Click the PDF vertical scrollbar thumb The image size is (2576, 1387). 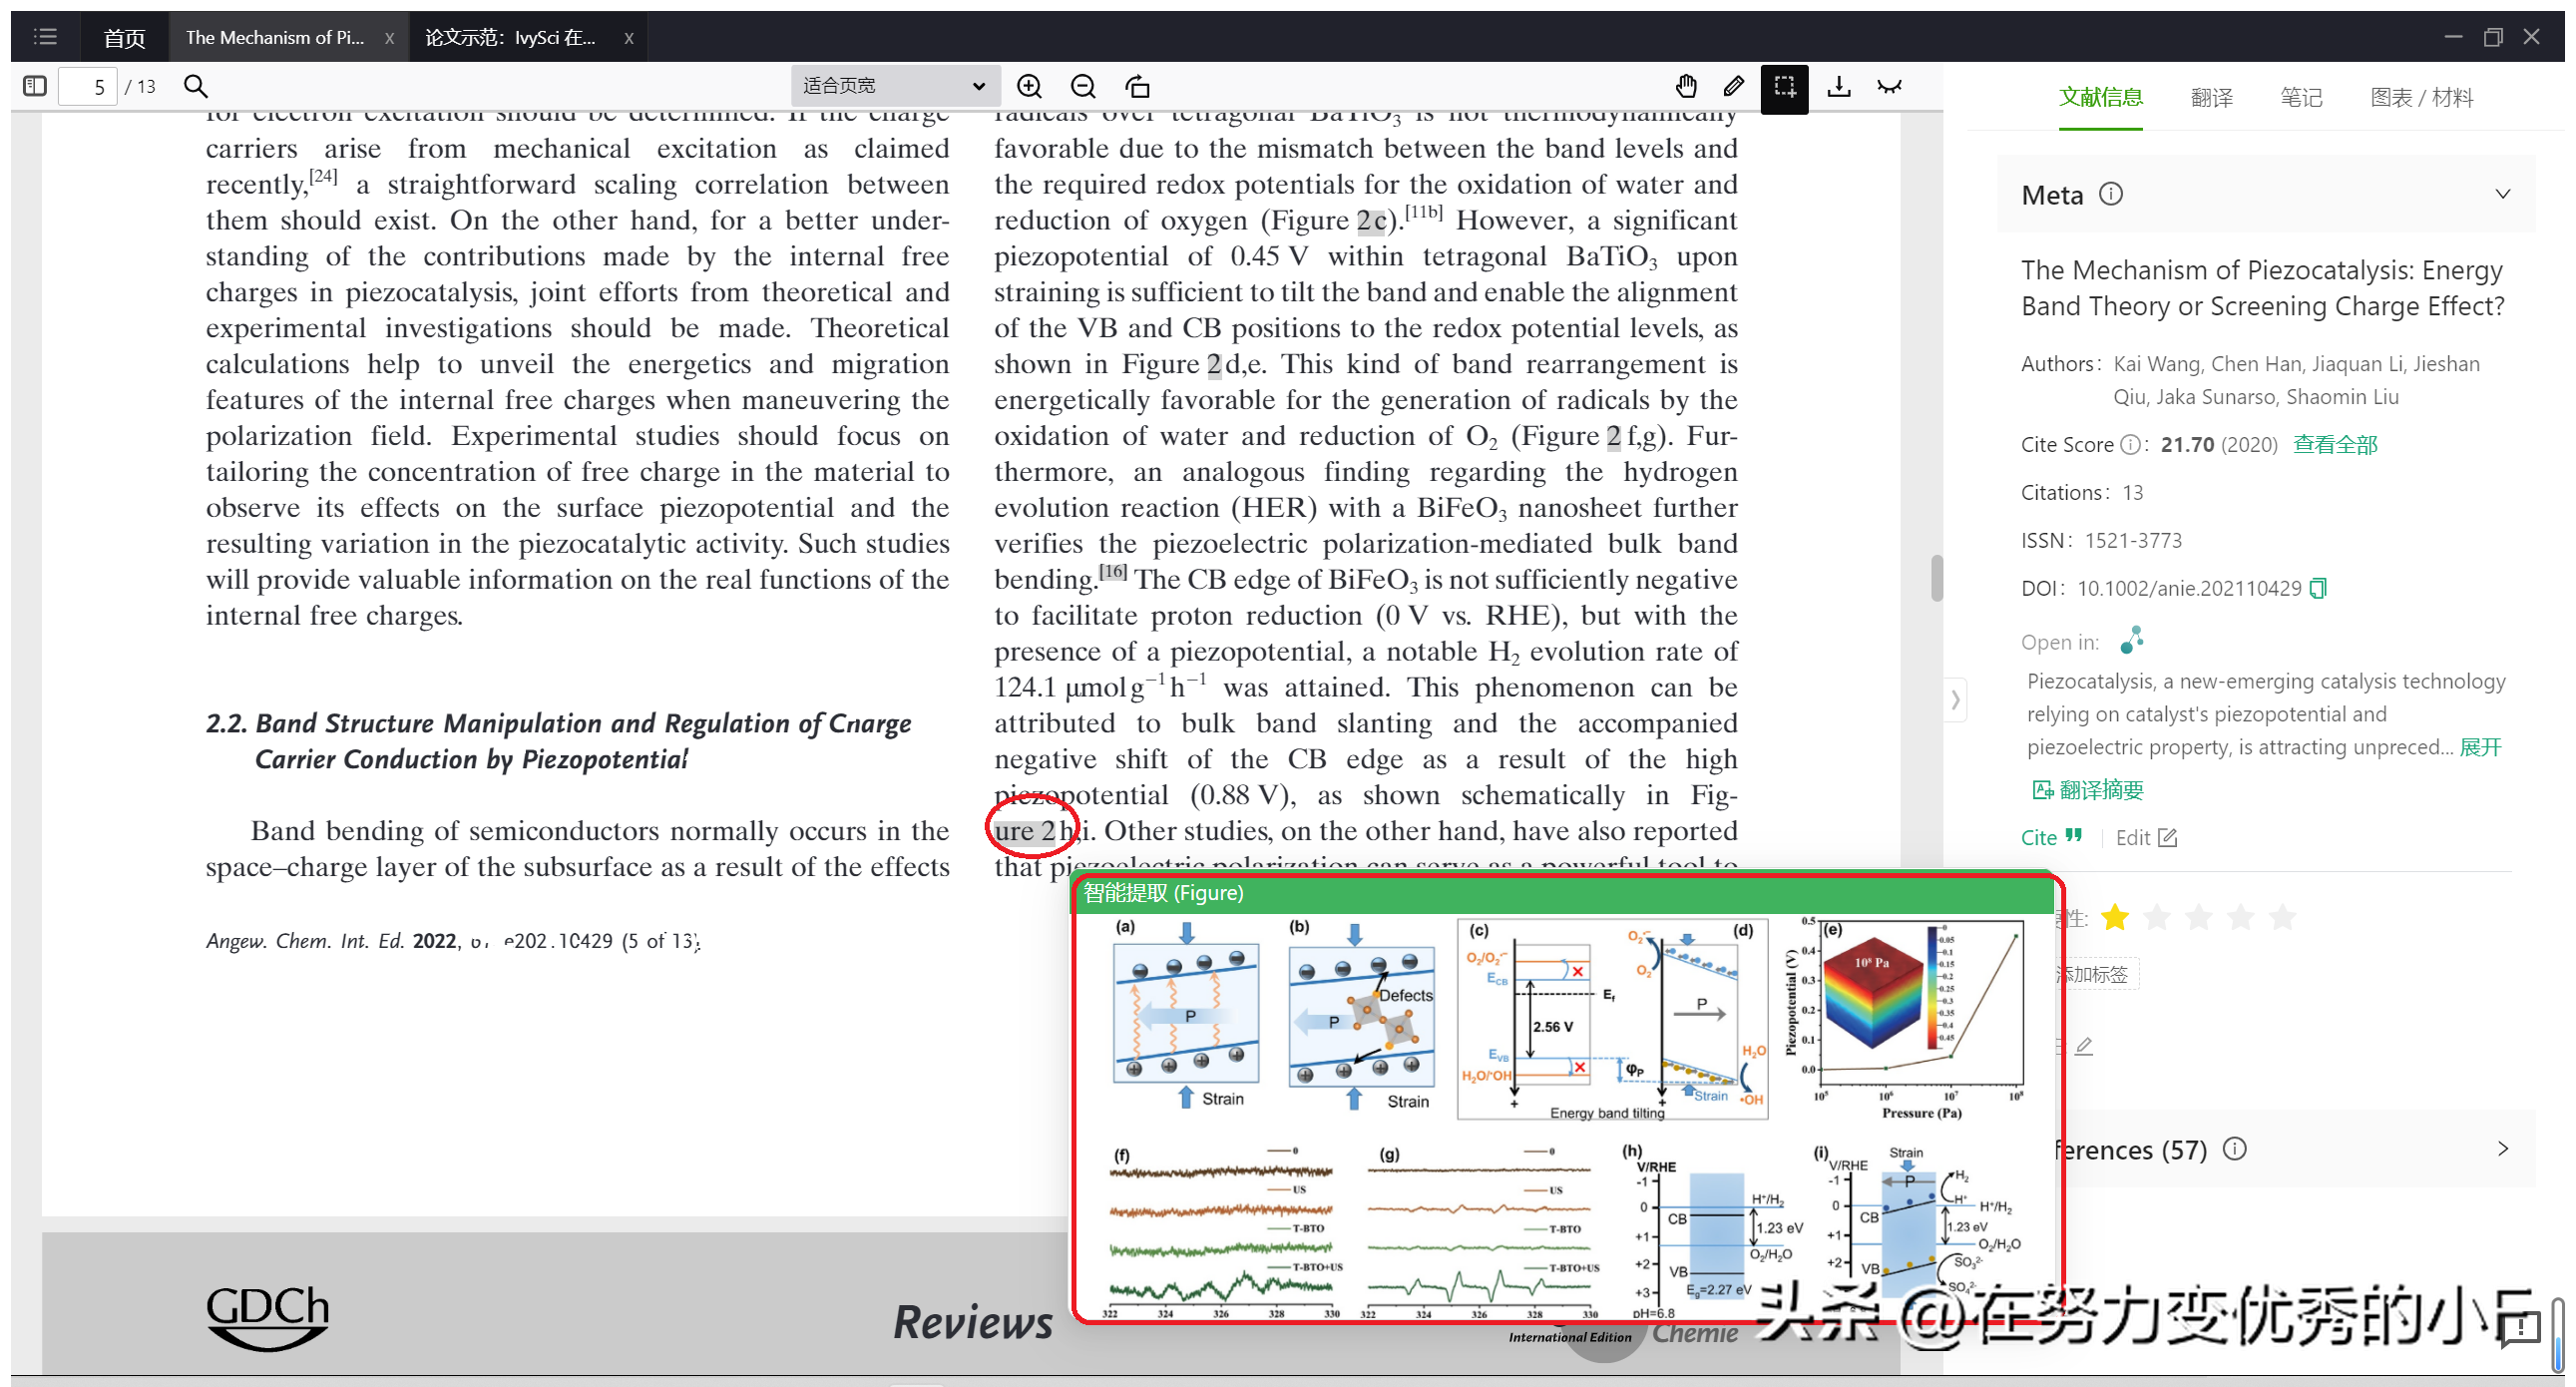(x=1936, y=577)
